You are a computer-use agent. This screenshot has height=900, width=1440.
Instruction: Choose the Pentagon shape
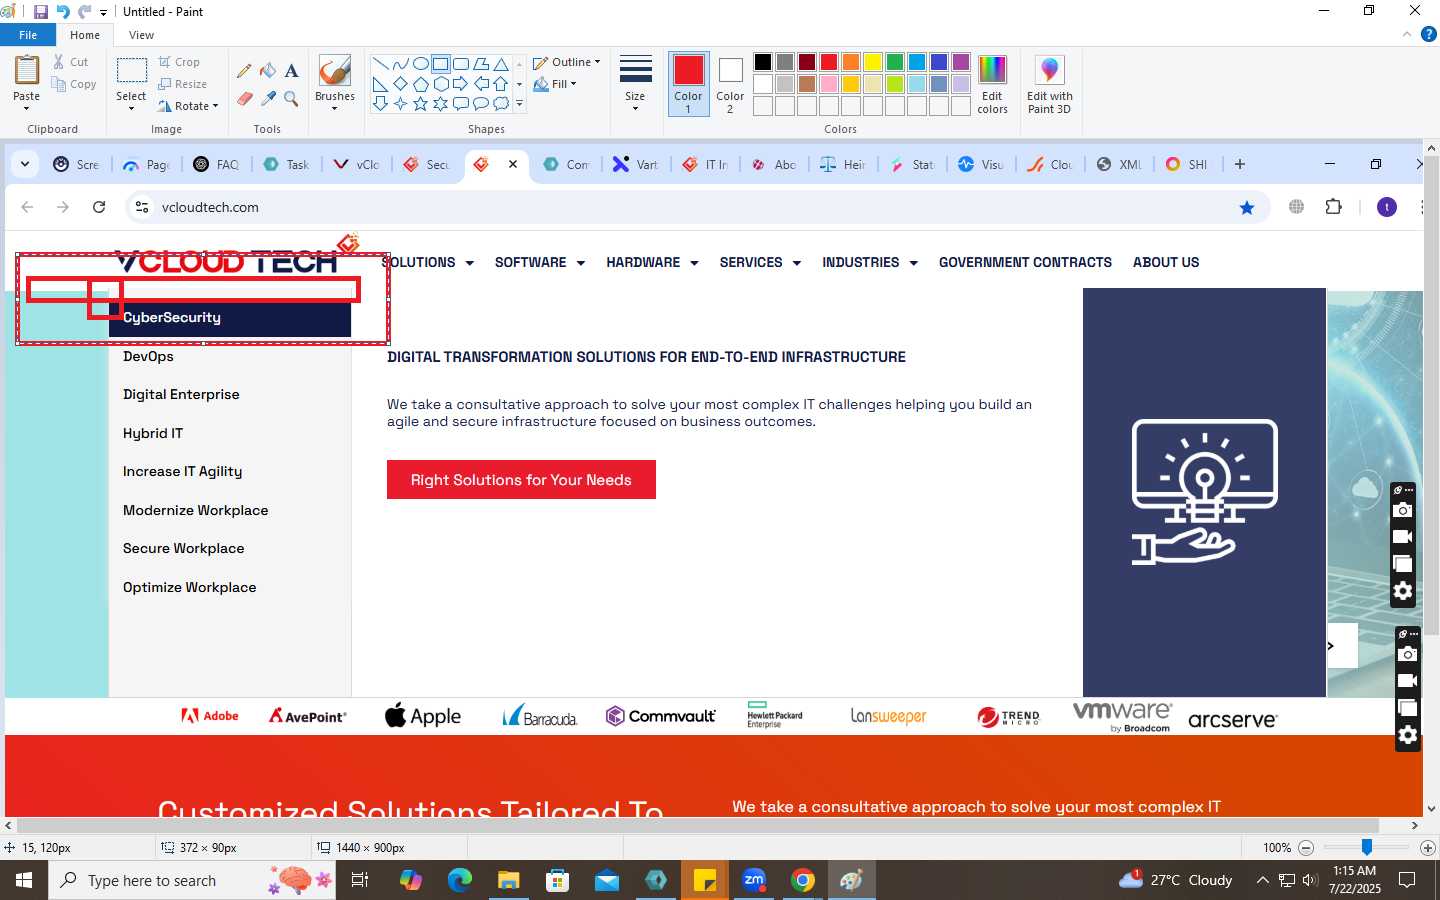[x=420, y=84]
